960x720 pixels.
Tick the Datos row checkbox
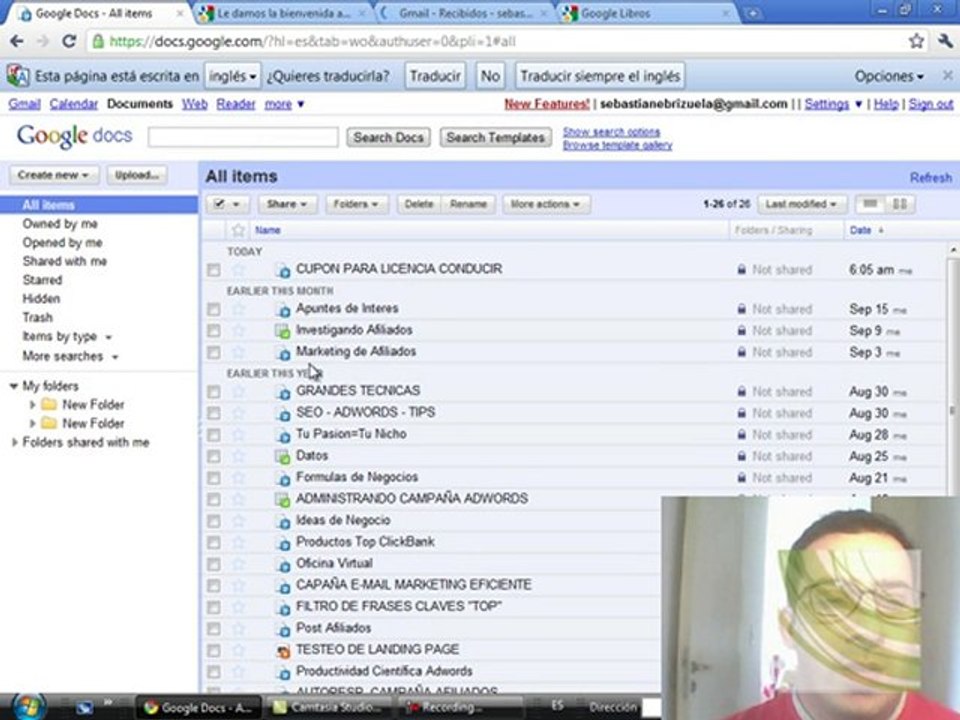214,456
